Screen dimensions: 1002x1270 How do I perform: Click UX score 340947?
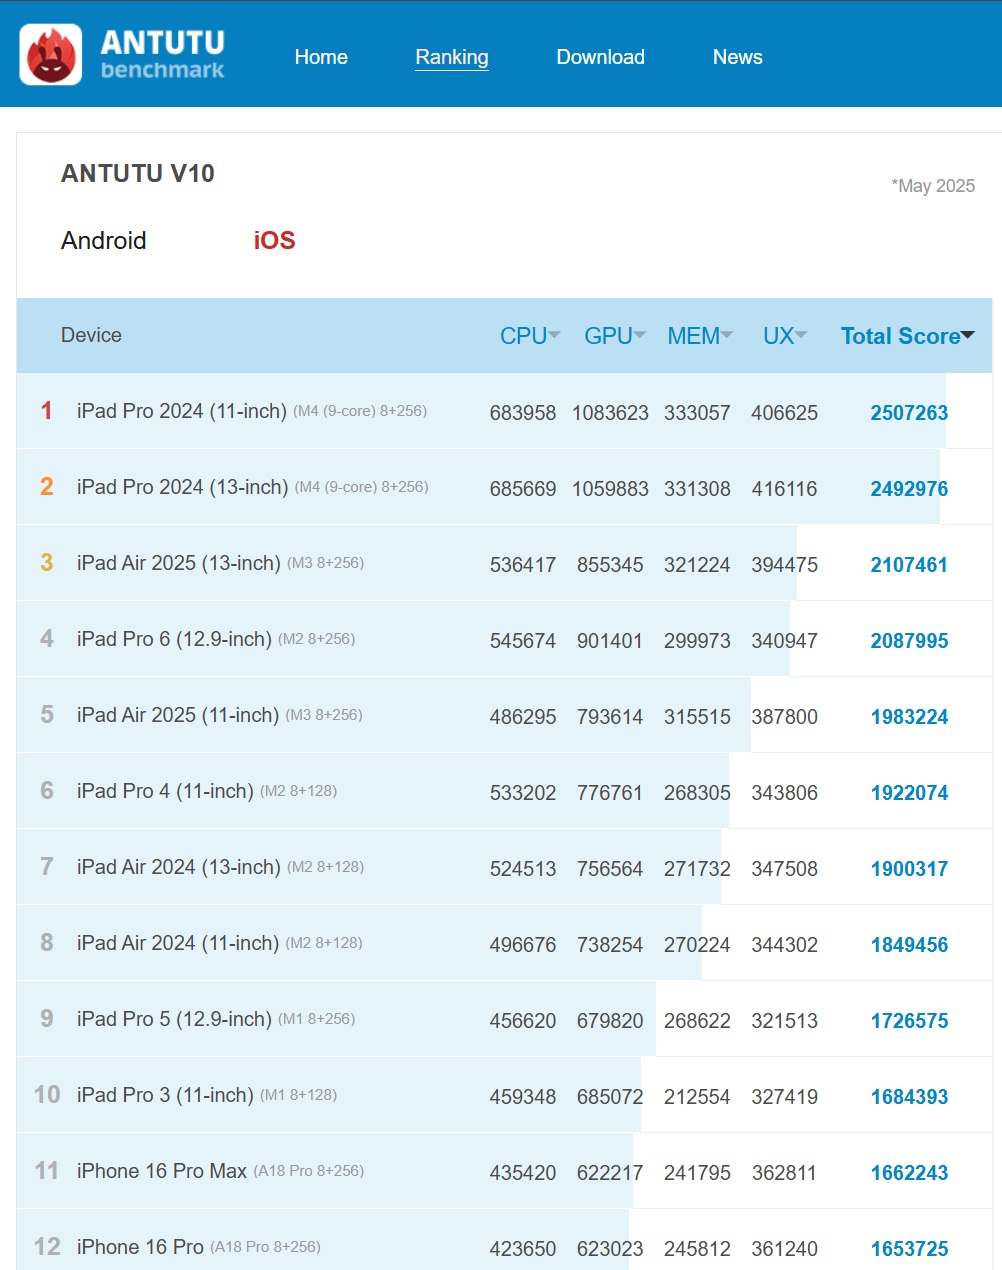point(785,641)
